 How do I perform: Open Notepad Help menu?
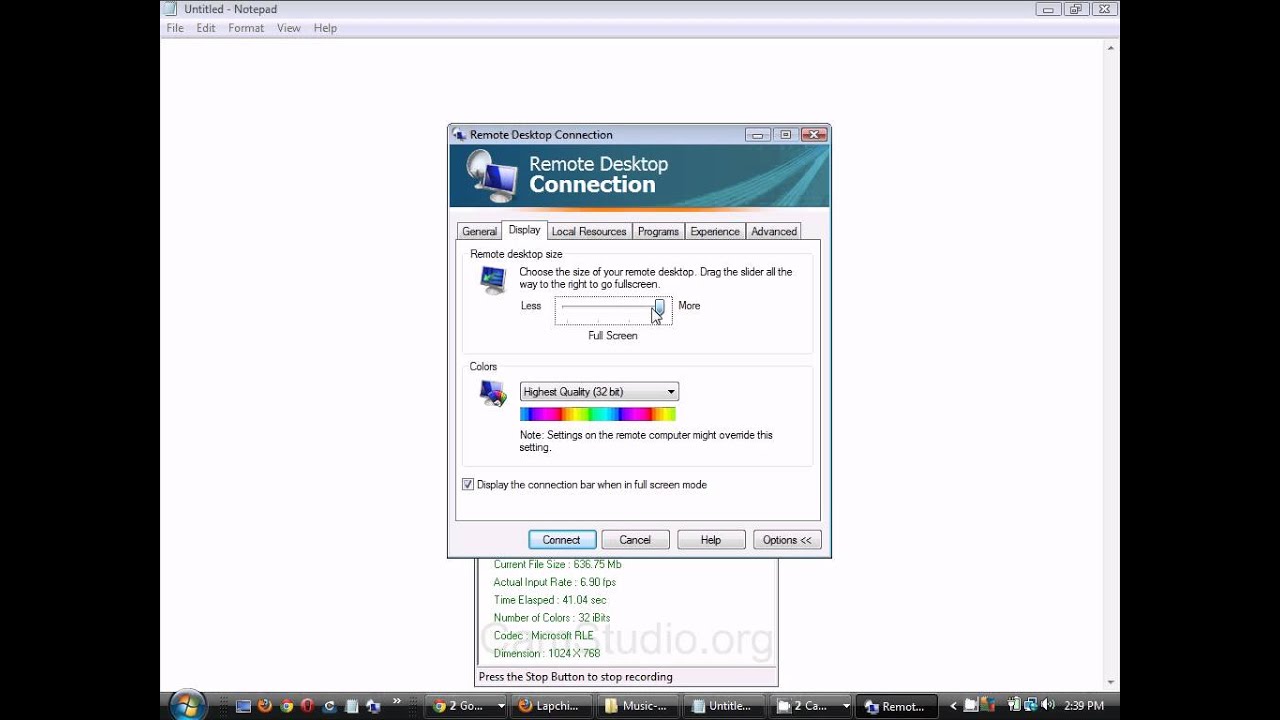(325, 28)
